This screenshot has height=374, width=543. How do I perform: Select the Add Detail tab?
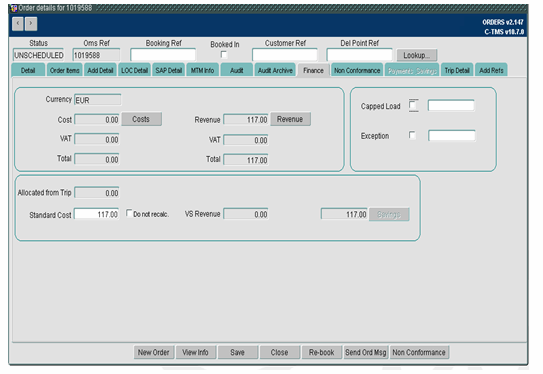click(100, 70)
